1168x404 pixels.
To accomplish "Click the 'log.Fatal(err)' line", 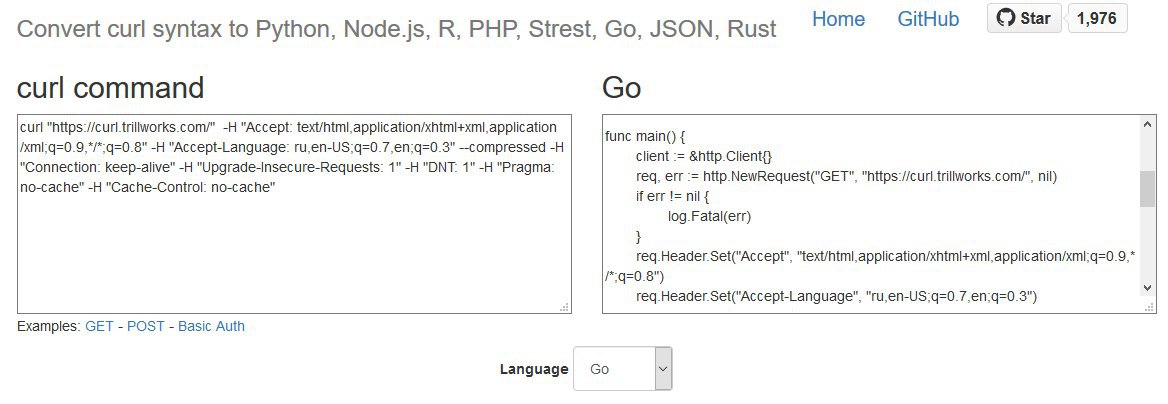I will pyautogui.click(x=709, y=217).
